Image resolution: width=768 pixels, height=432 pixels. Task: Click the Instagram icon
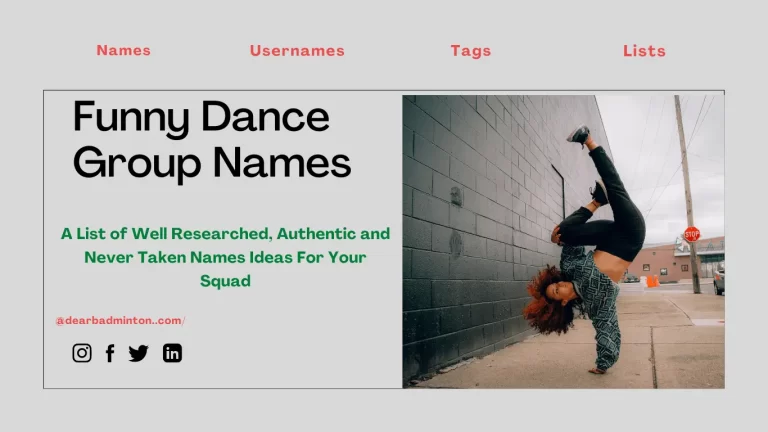82,353
